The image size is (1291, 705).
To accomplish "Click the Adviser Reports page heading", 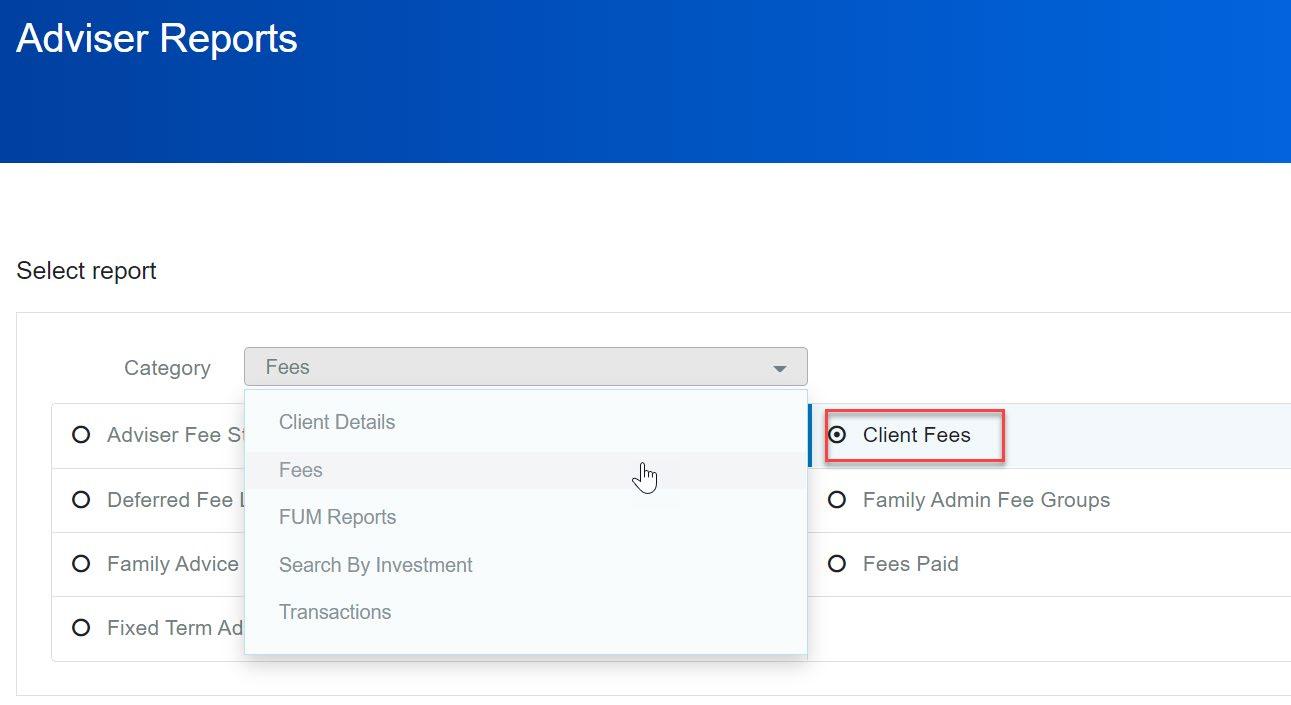I will point(157,39).
